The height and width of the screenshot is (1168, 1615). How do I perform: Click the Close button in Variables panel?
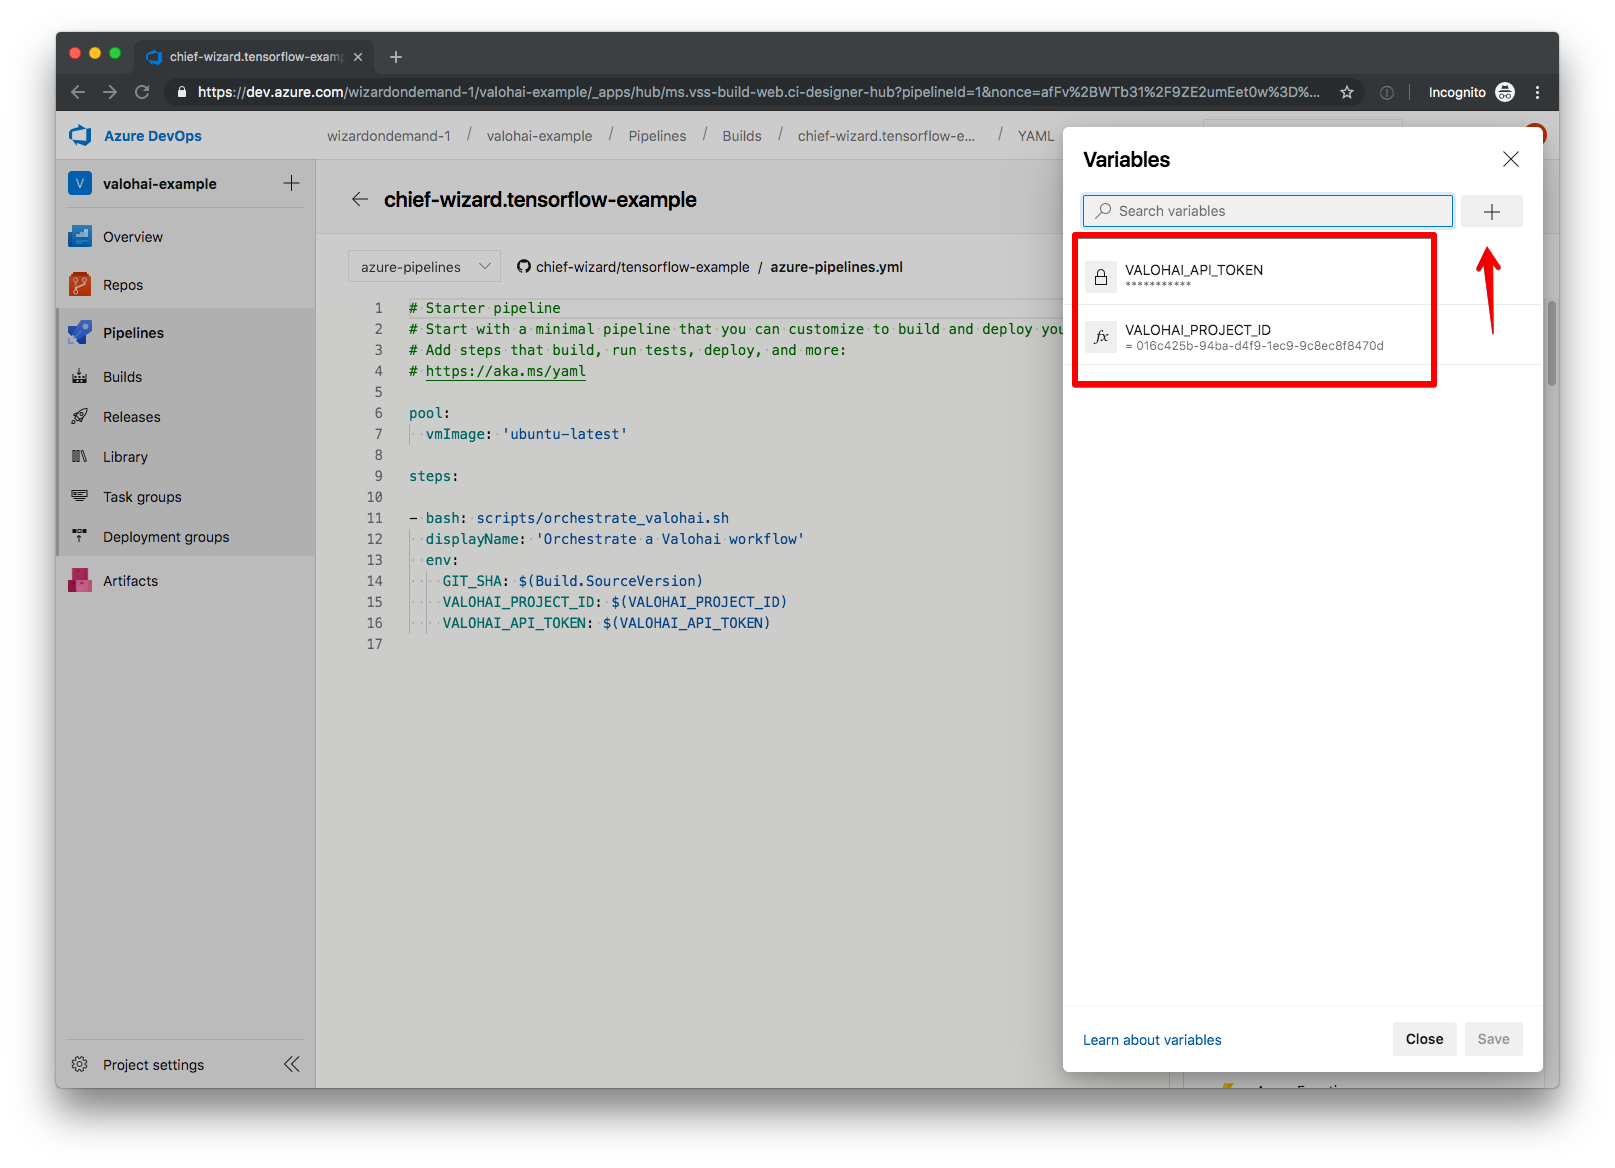[1424, 1039]
